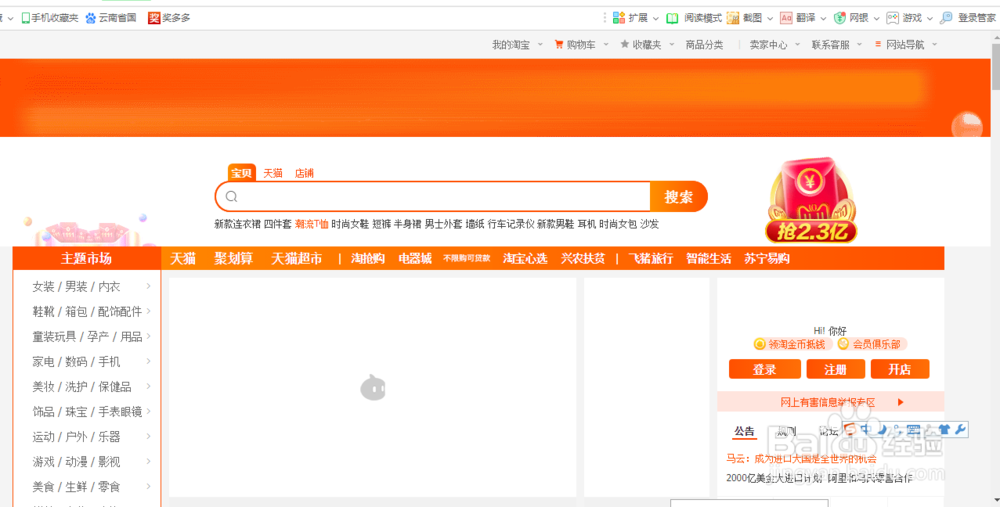
Task: Open the 奖多多 bookmark
Action: point(169,18)
